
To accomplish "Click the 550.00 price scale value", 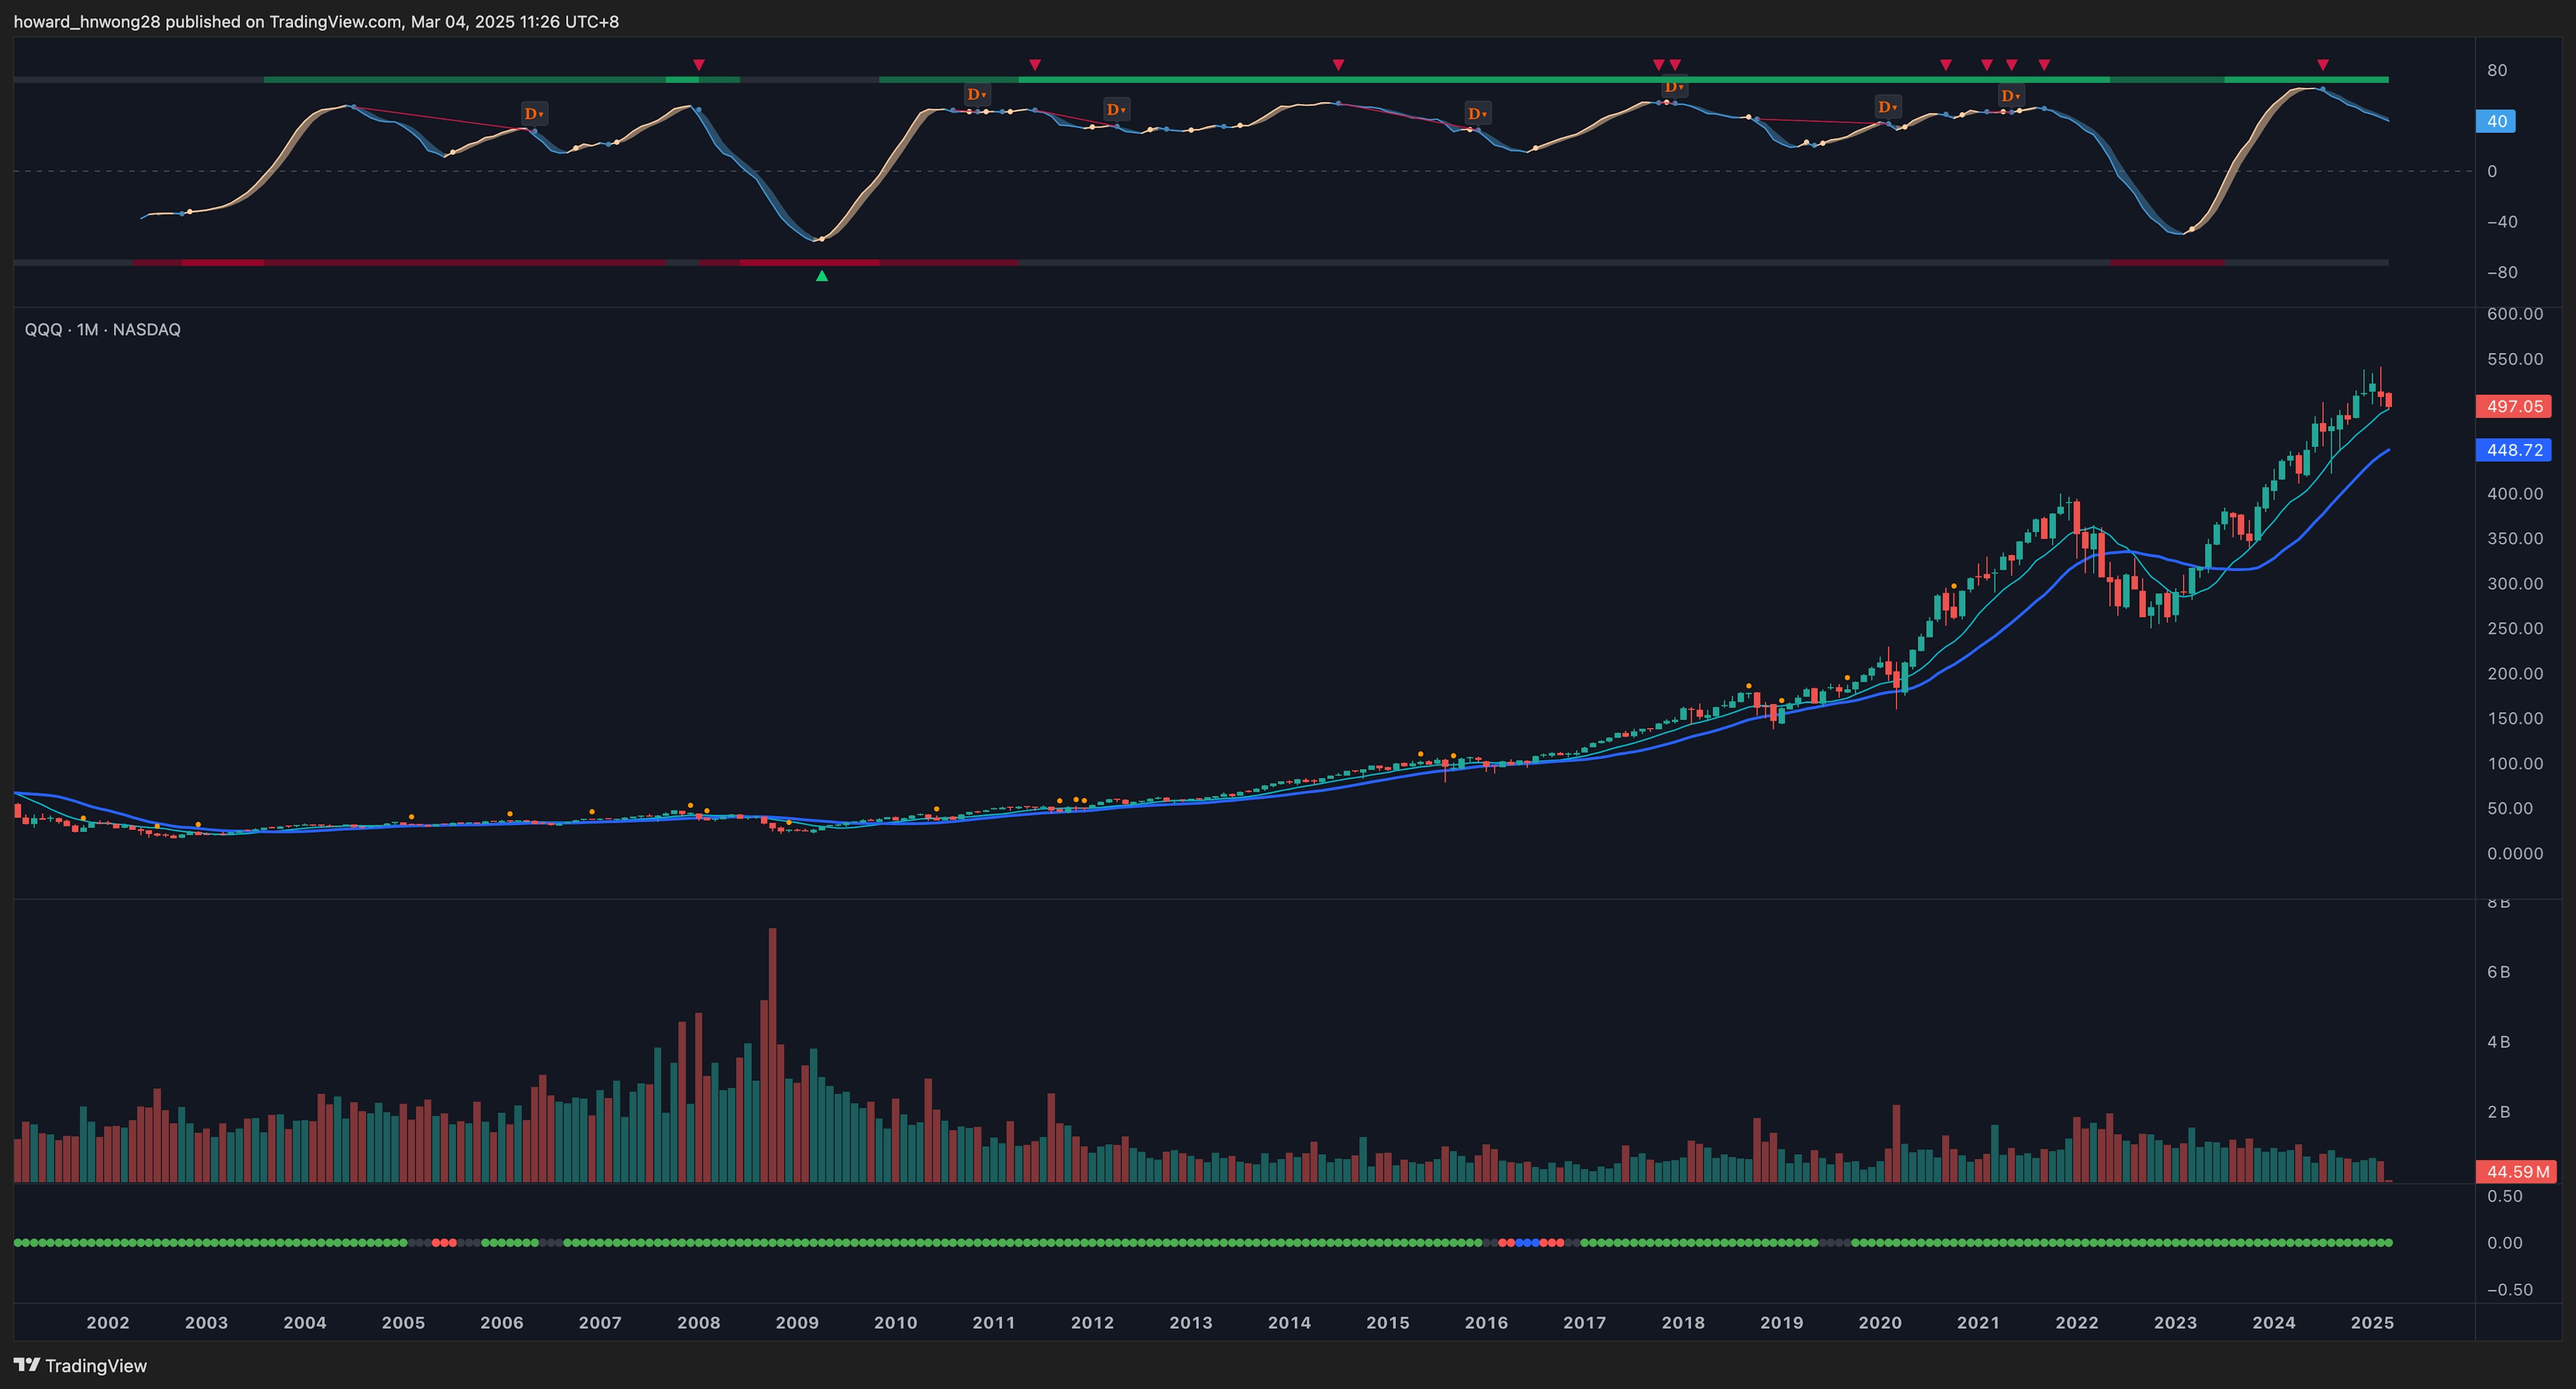I will click(2515, 359).
